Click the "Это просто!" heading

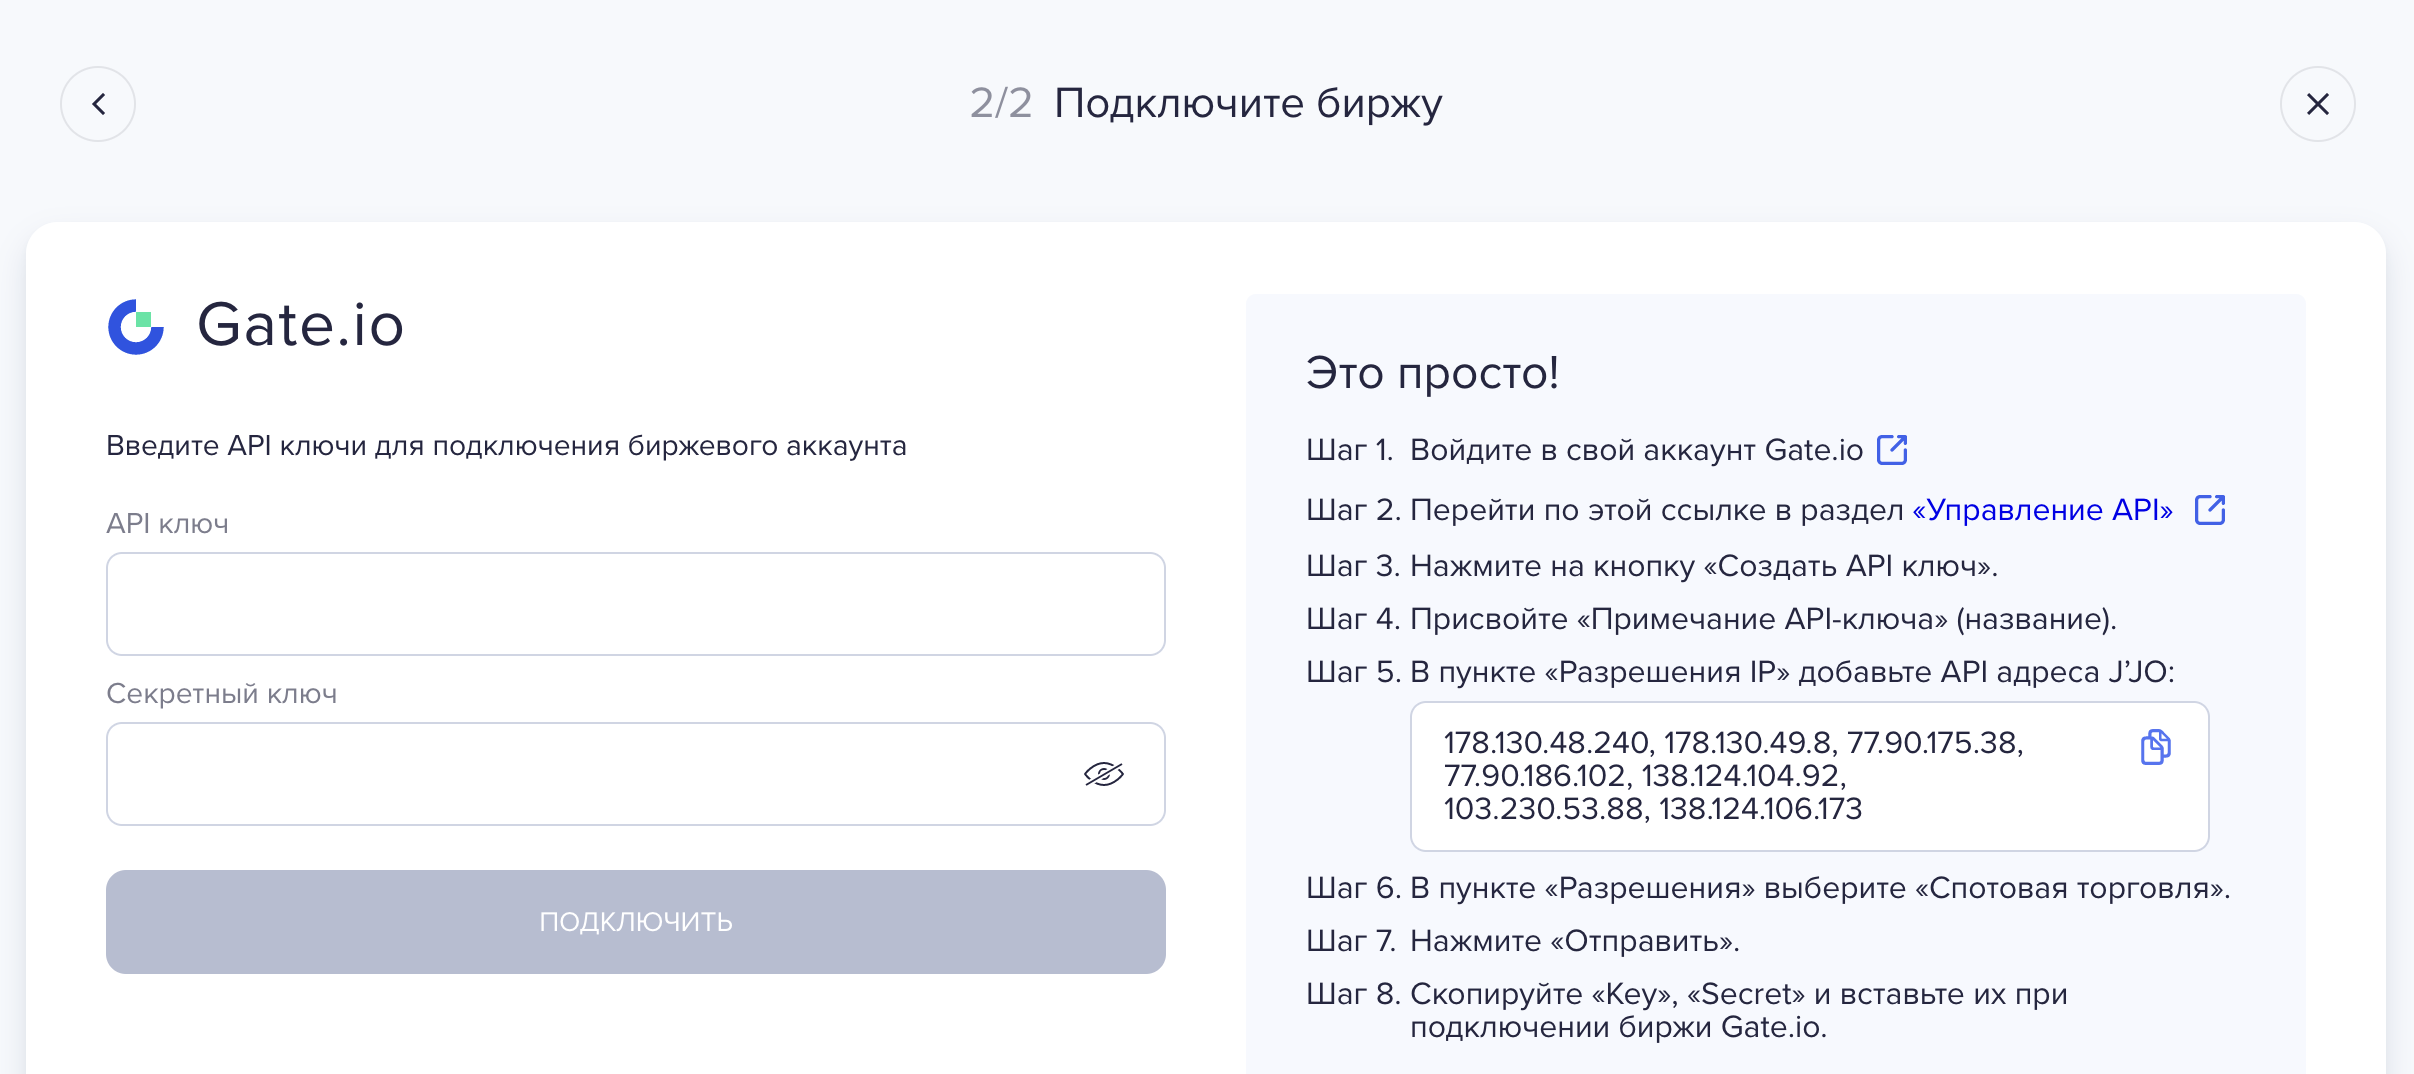coord(1432,373)
